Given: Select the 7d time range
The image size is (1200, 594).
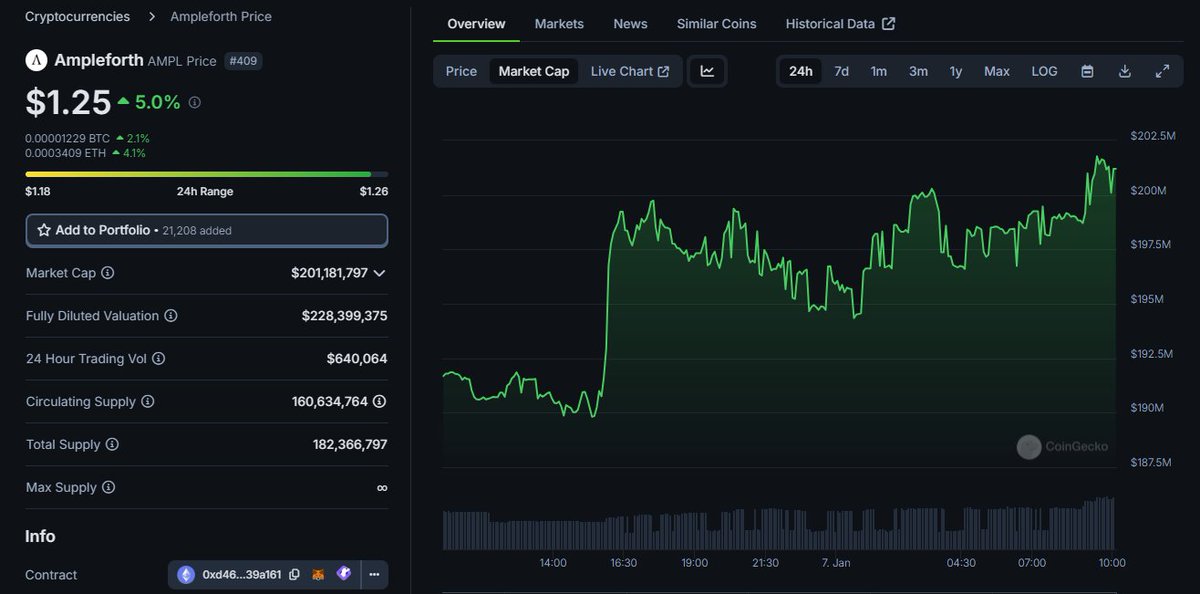Looking at the screenshot, I should [x=842, y=71].
